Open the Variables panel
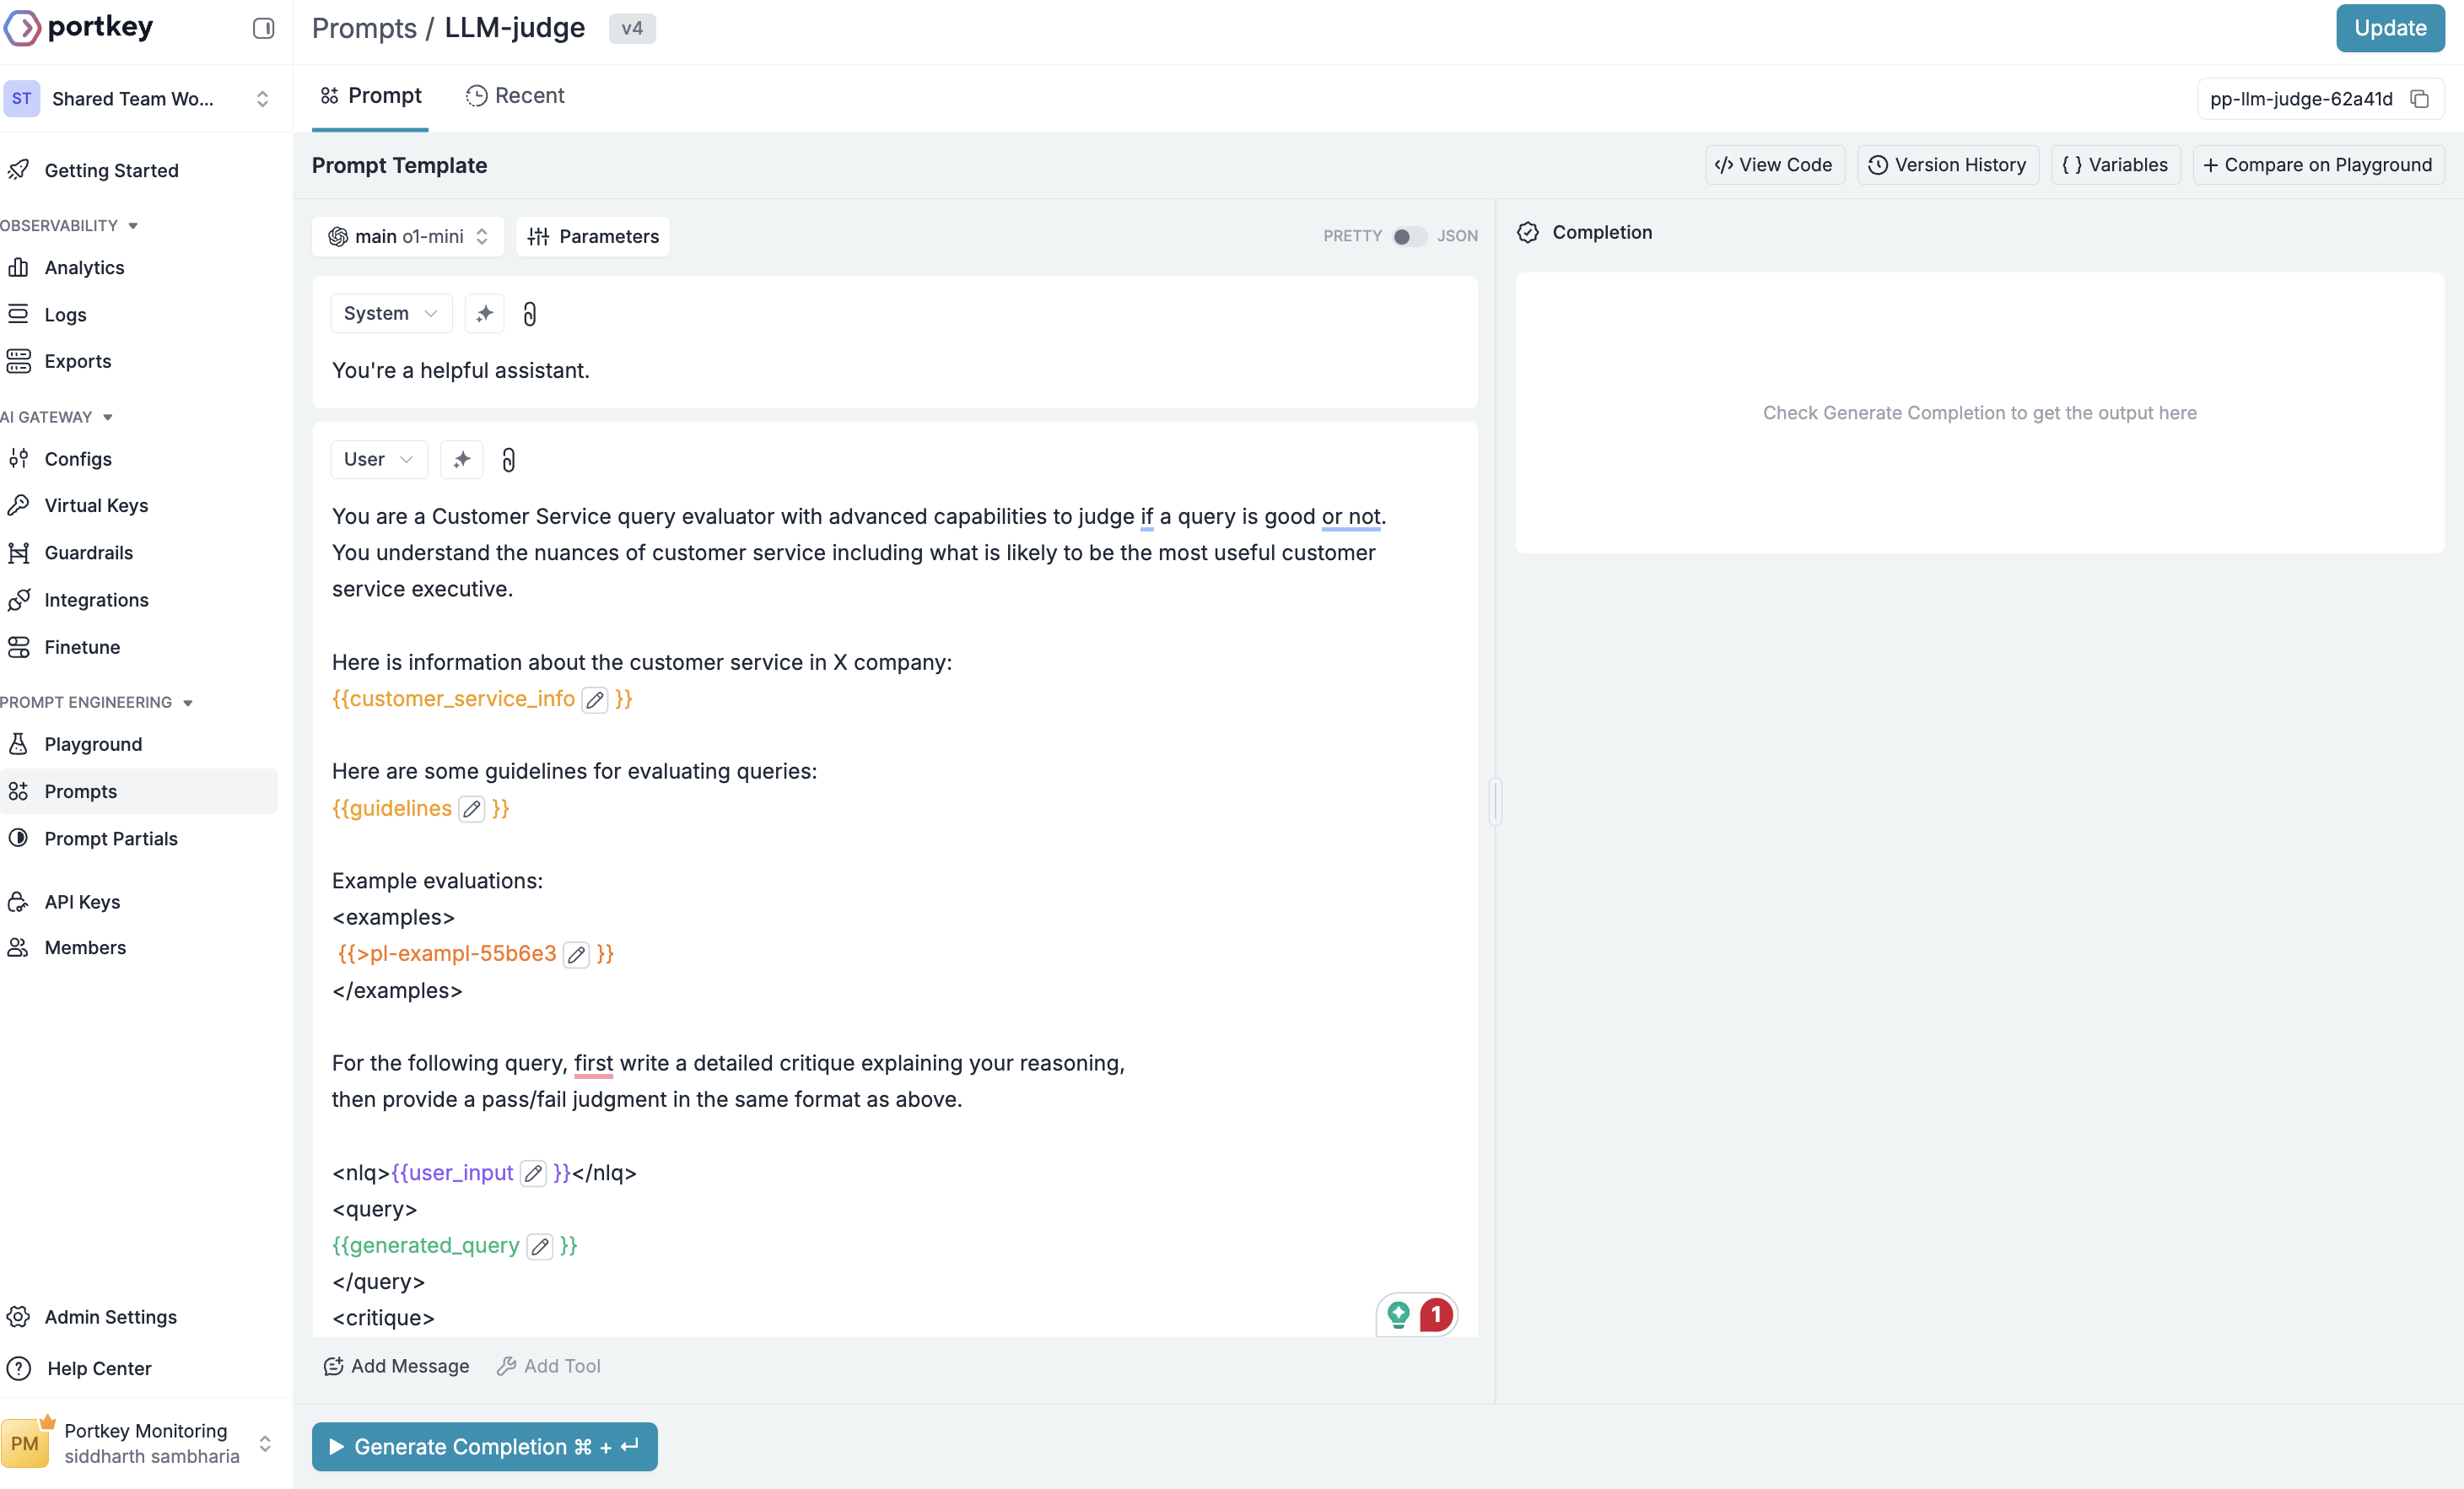This screenshot has width=2464, height=1489. point(2116,165)
